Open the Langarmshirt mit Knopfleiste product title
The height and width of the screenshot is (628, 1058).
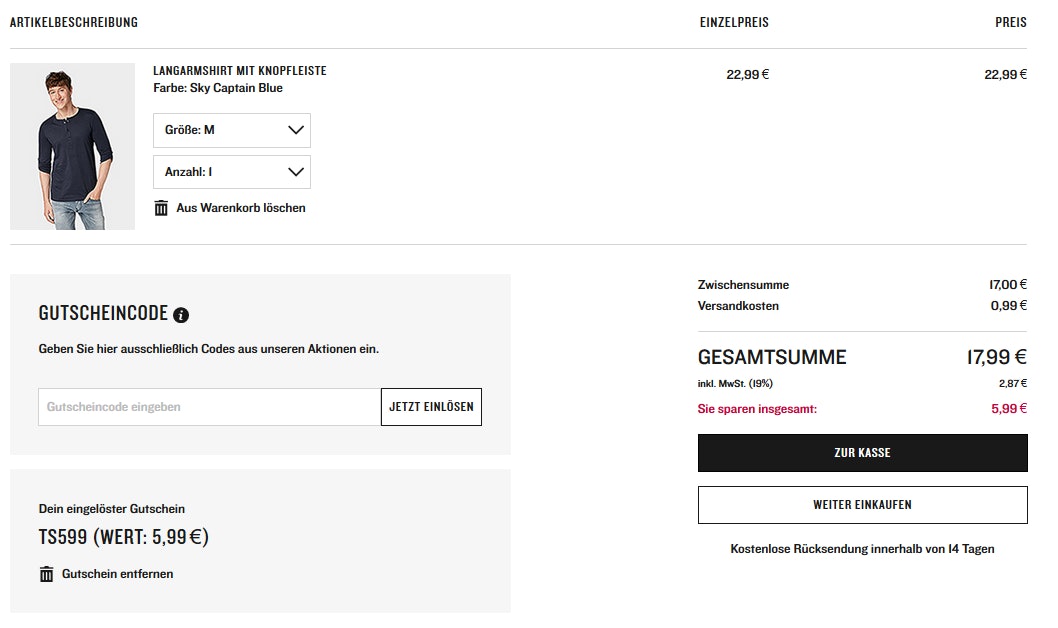[x=240, y=71]
